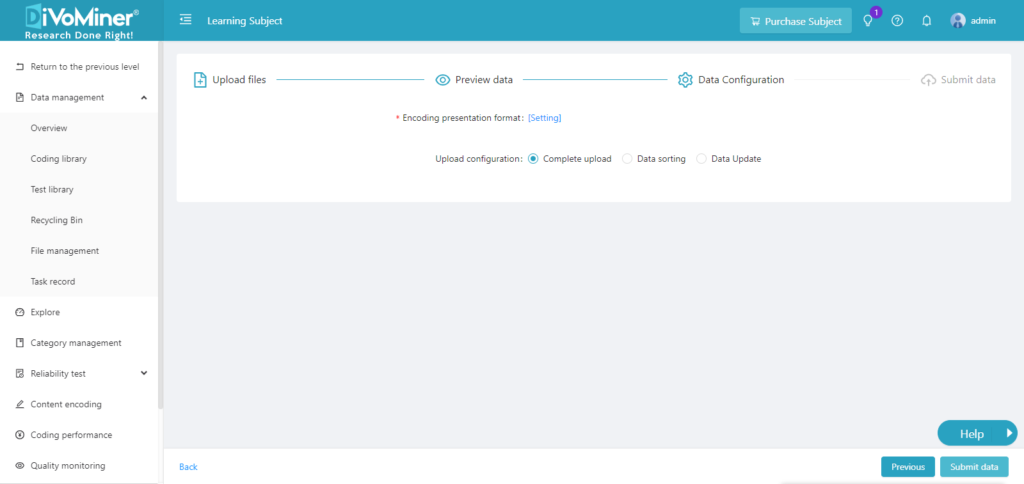The width and height of the screenshot is (1024, 484).
Task: Click the Submit data step label
Action: pyautogui.click(x=968, y=80)
